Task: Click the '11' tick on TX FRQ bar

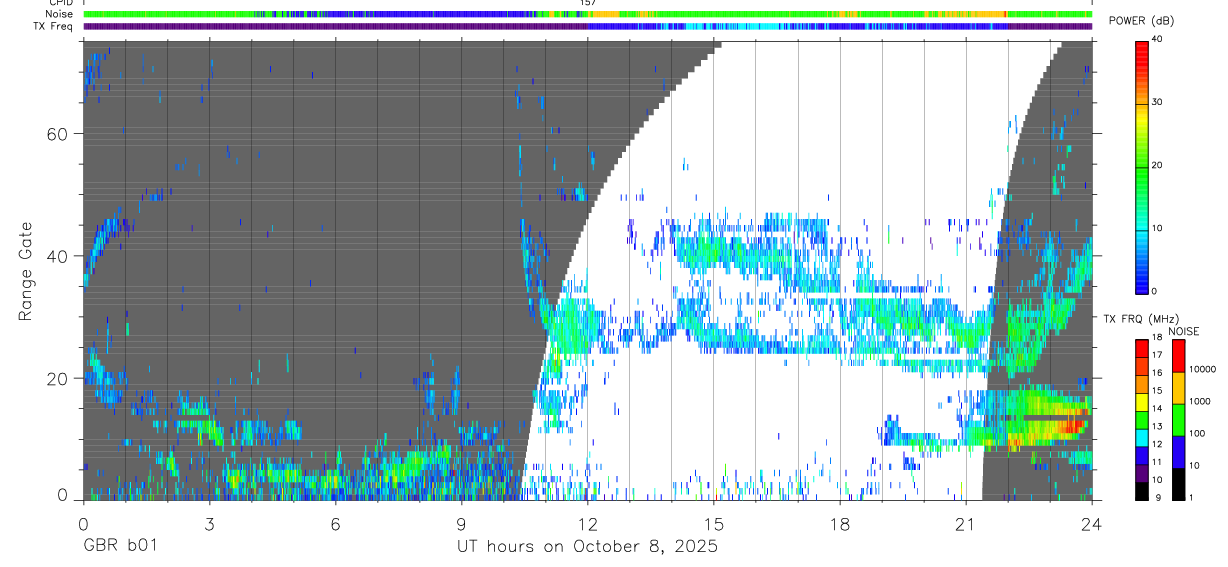Action: (x=1157, y=462)
